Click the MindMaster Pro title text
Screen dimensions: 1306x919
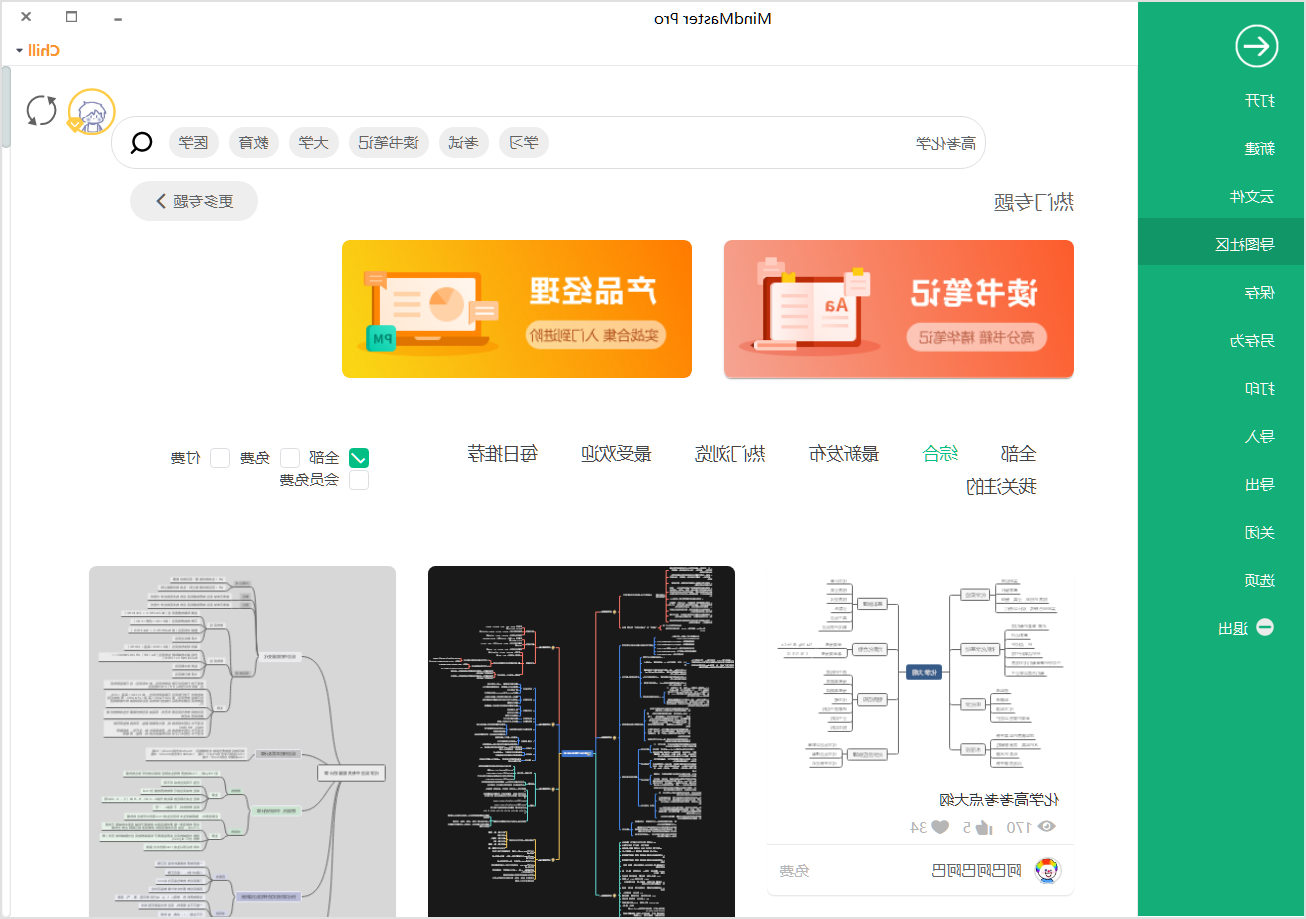click(x=712, y=18)
